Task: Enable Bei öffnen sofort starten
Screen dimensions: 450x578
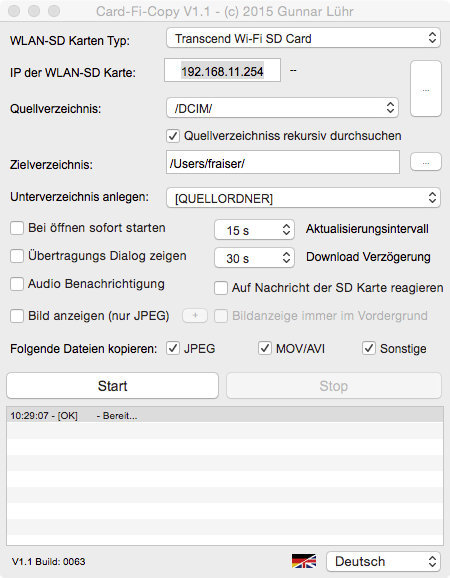Action: coord(17,228)
